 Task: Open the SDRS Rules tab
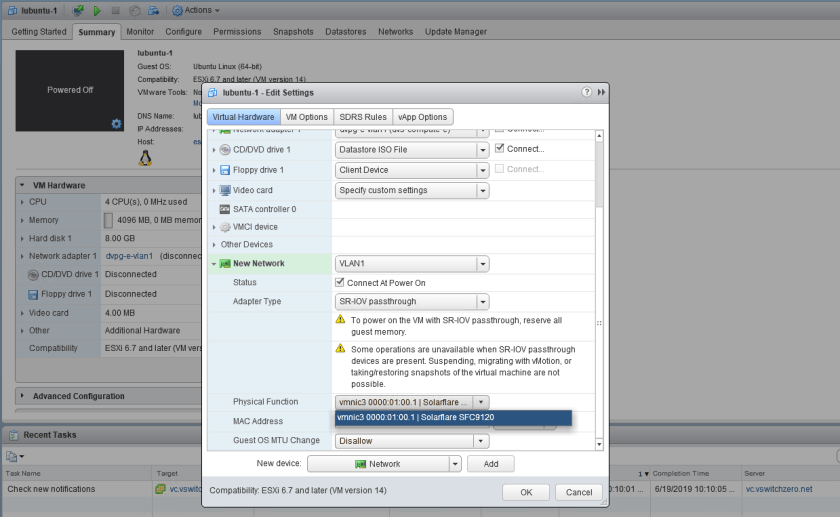tap(362, 117)
